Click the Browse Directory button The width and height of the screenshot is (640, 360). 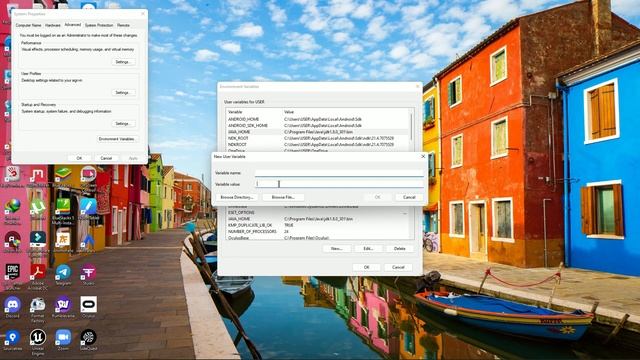237,197
